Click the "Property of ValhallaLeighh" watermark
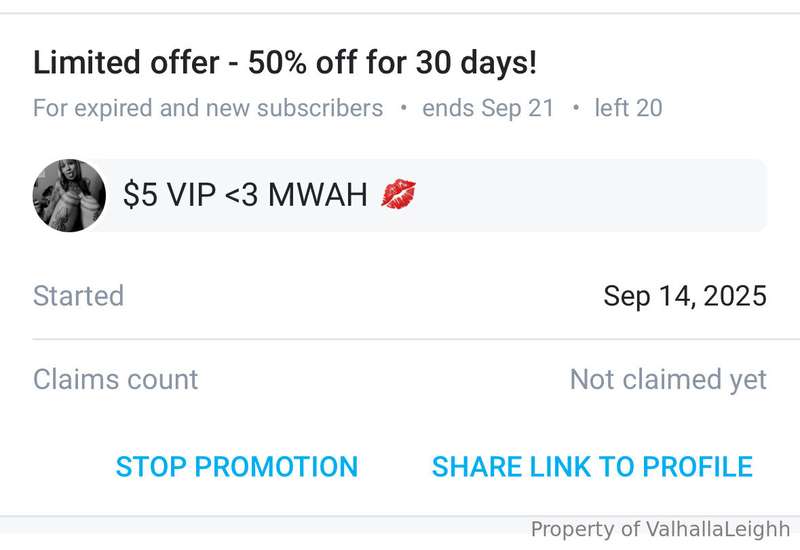The image size is (800, 550). 660,529
